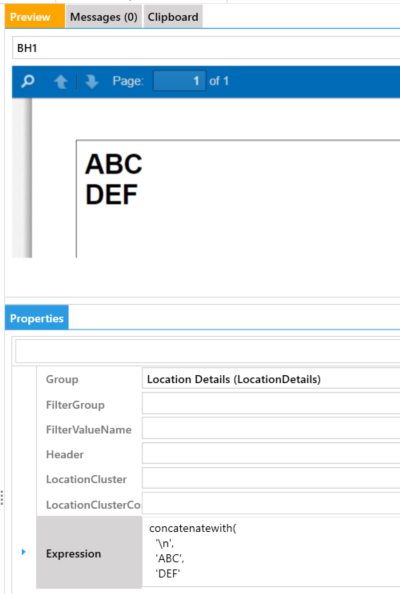This screenshot has width=400, height=594.
Task: Open the Clipboard tab
Action: click(x=173, y=17)
